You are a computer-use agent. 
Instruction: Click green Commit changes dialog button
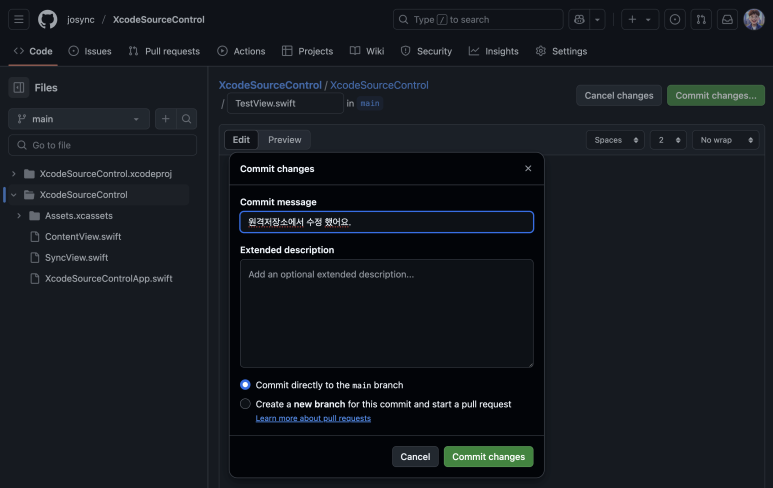[489, 456]
